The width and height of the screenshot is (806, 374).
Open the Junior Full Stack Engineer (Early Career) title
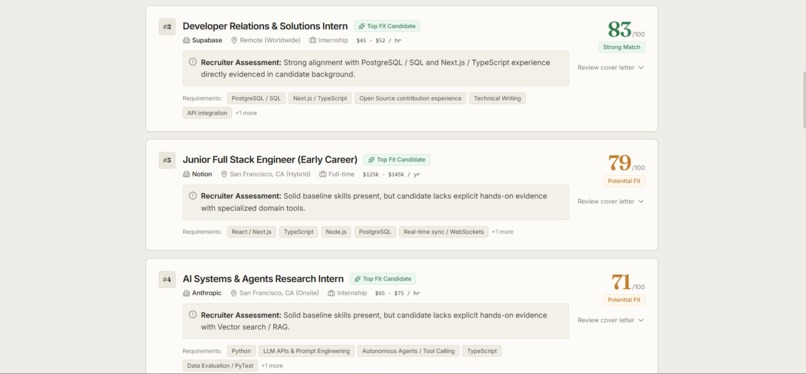point(270,160)
